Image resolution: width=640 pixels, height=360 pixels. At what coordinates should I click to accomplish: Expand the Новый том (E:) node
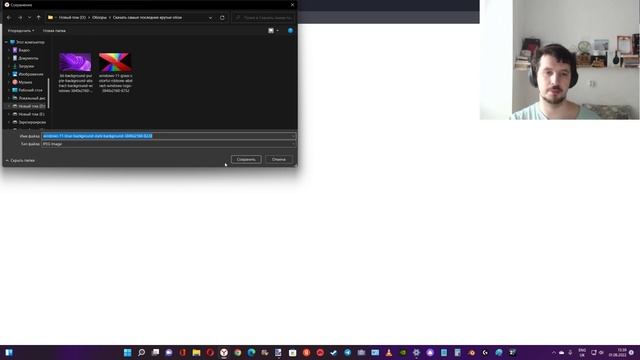coord(9,114)
